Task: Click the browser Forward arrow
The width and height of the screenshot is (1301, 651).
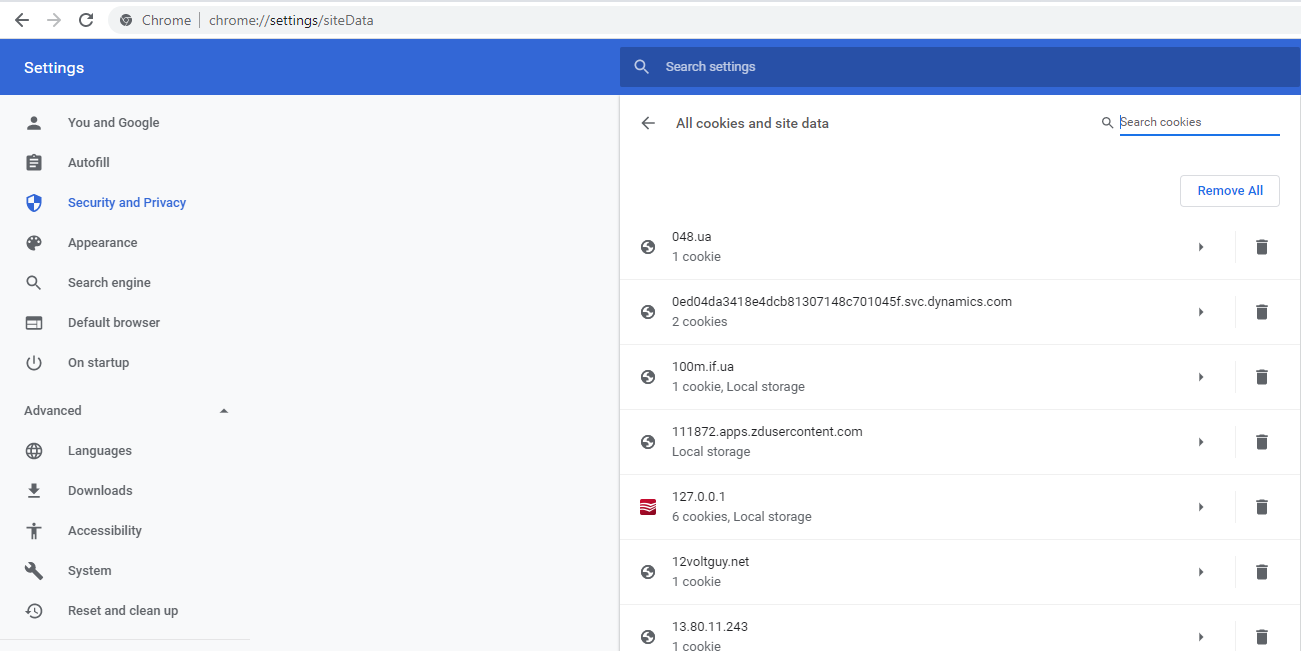Action: pyautogui.click(x=54, y=20)
